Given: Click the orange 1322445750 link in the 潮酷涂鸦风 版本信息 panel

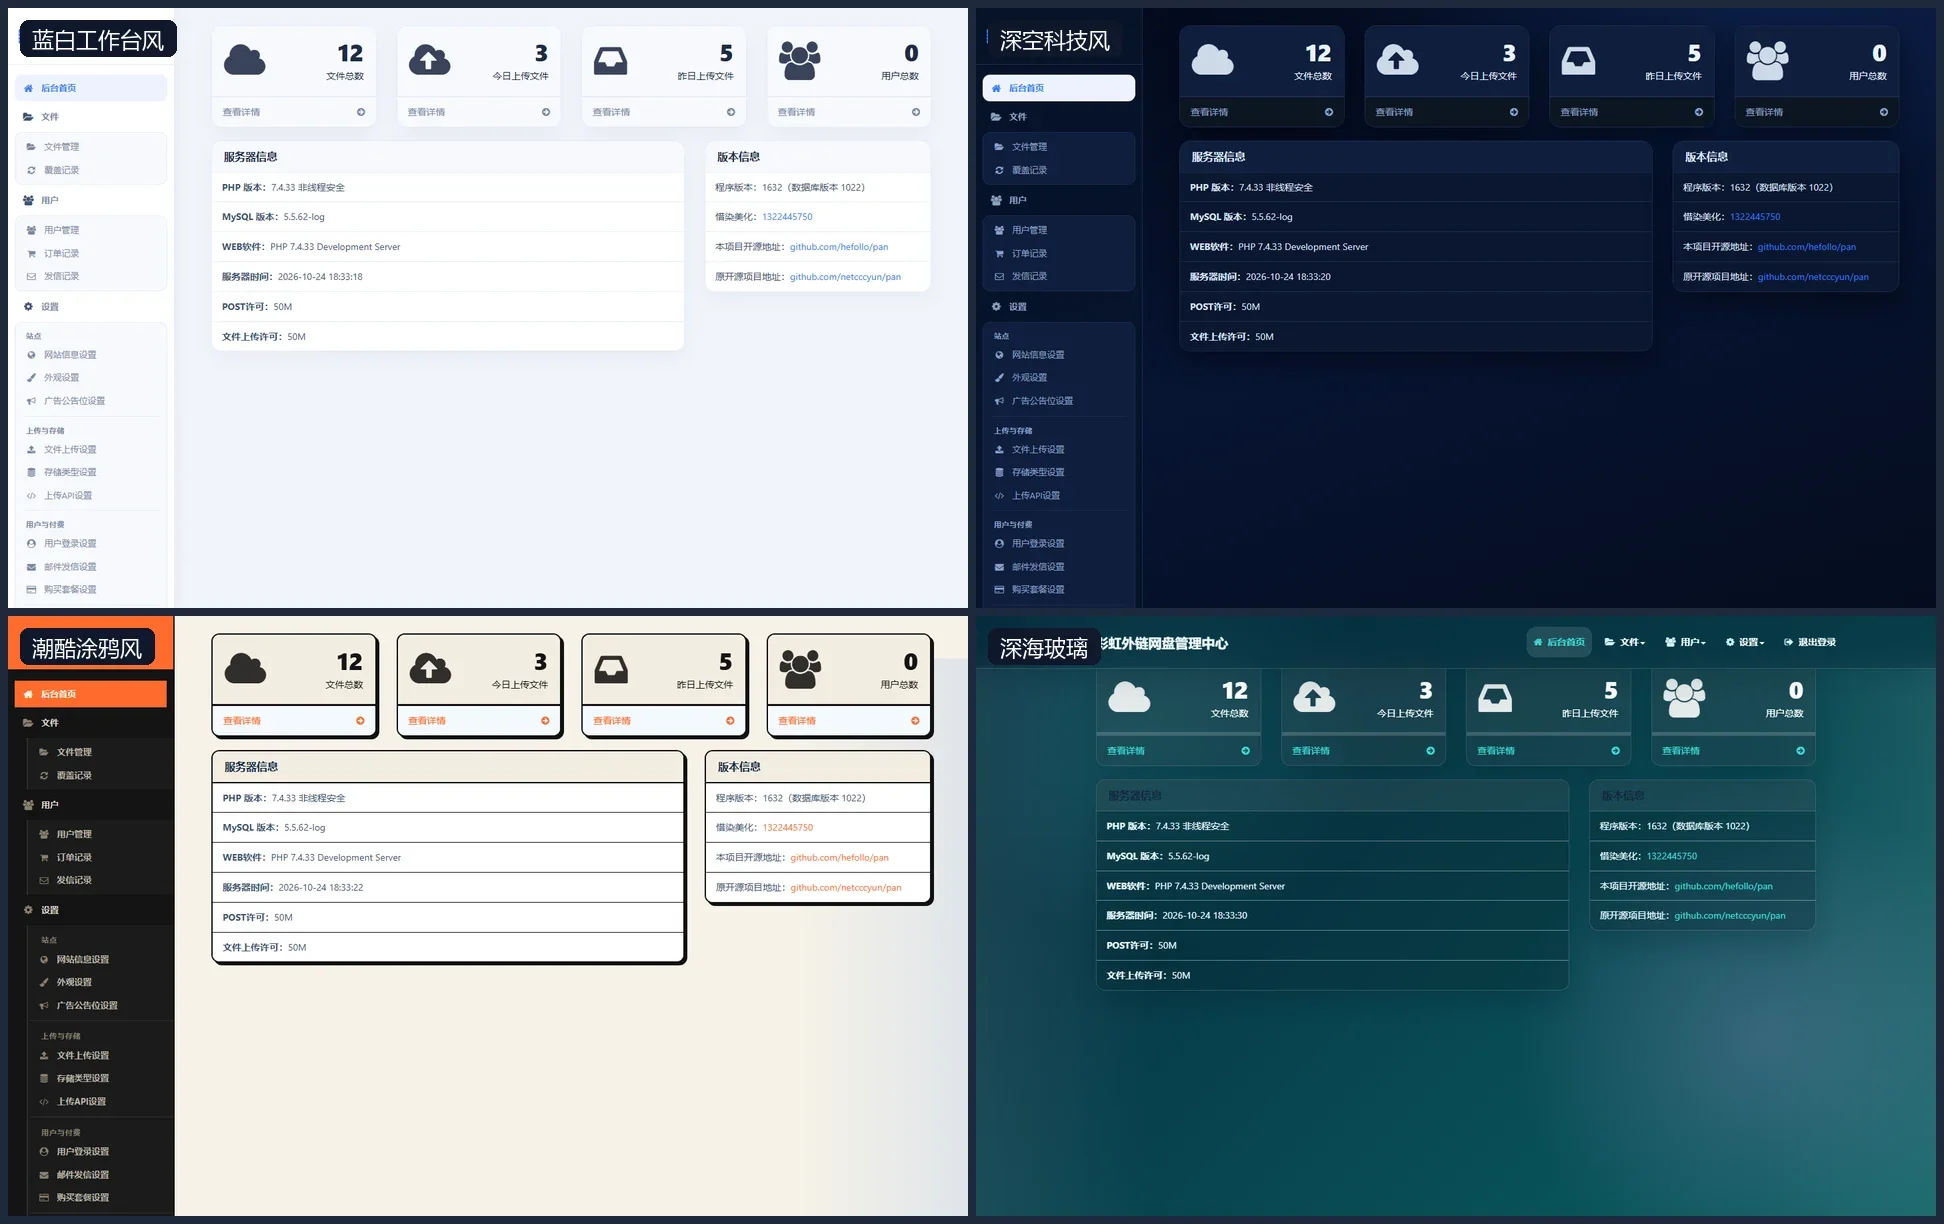Looking at the screenshot, I should tap(788, 828).
